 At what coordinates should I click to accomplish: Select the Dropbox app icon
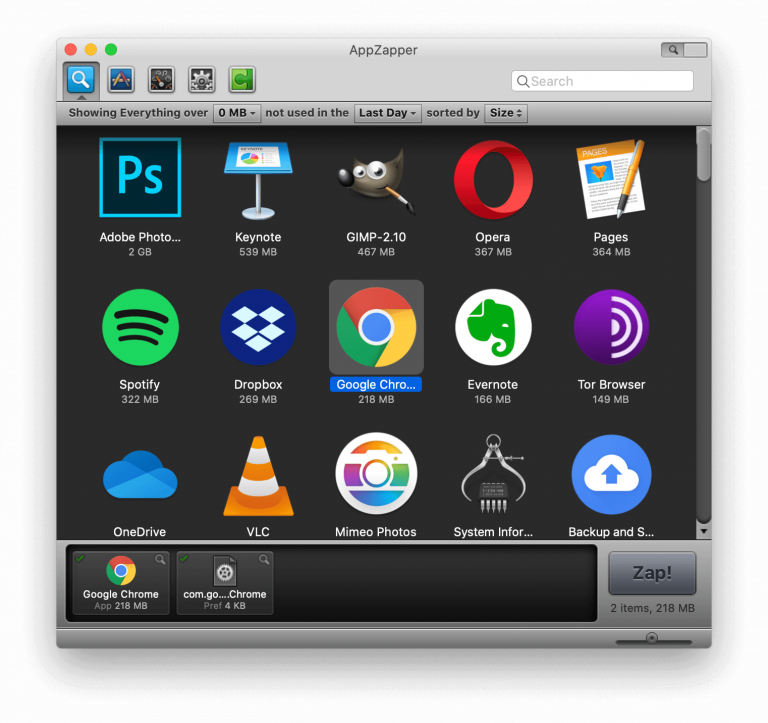[258, 327]
